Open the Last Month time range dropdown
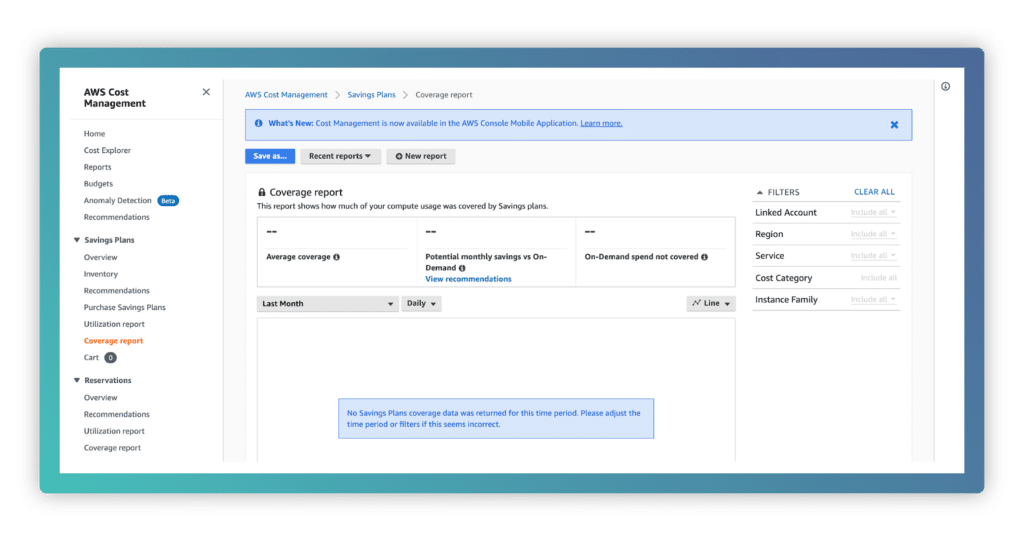The height and width of the screenshot is (541, 1024). coord(327,303)
